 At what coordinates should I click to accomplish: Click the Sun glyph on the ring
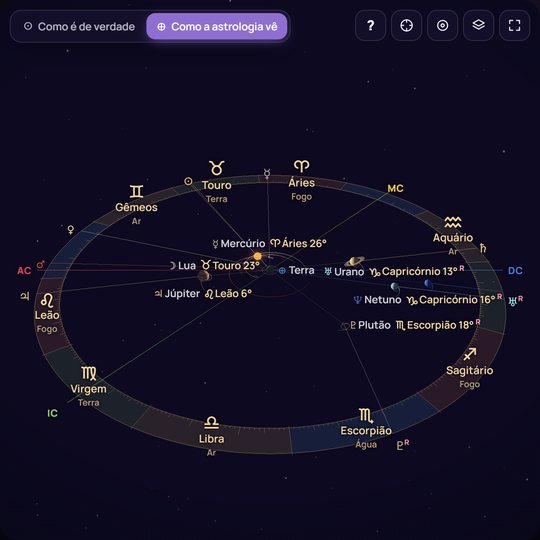(188, 181)
